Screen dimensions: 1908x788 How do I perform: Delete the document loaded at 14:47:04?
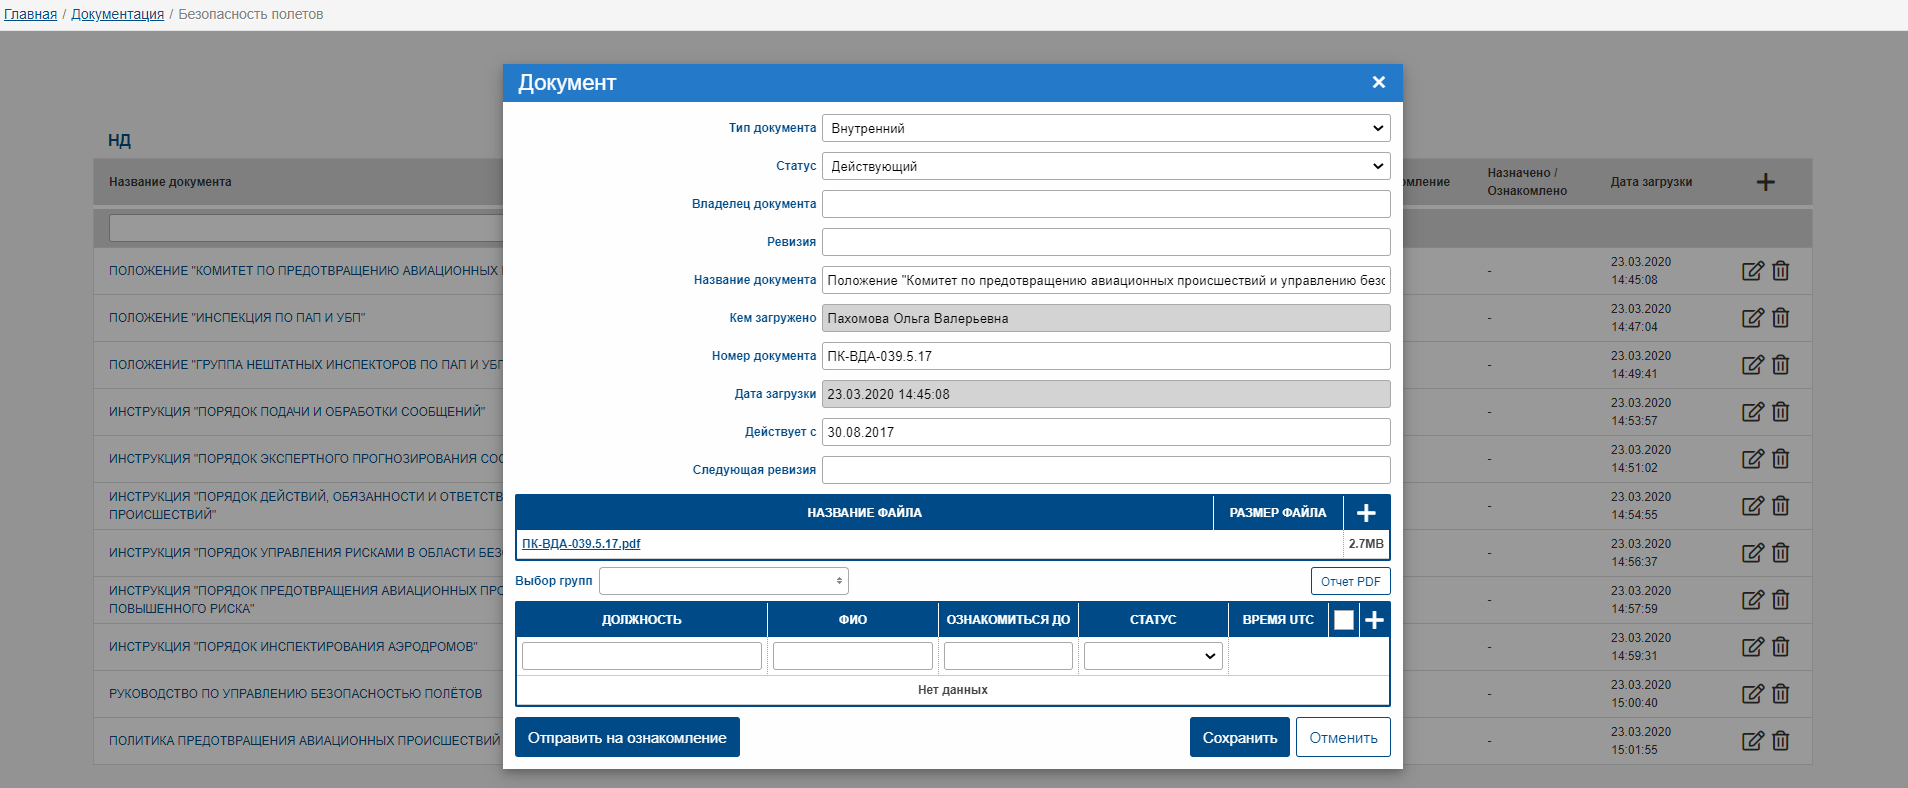coord(1781,318)
